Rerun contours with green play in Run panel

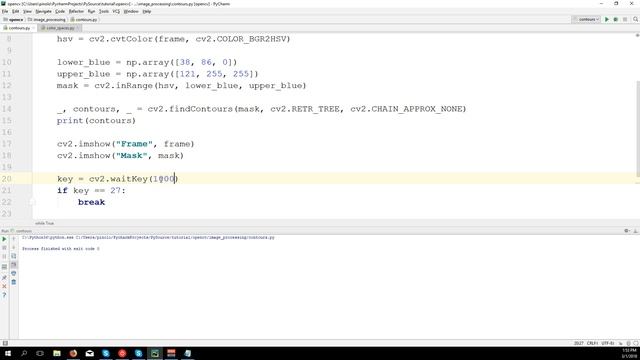tap(4, 239)
